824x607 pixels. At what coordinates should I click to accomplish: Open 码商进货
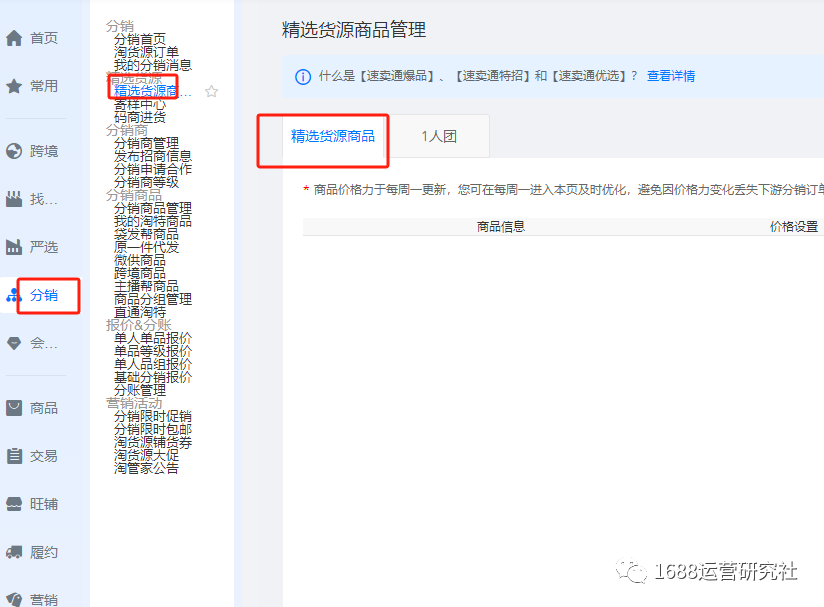point(140,117)
